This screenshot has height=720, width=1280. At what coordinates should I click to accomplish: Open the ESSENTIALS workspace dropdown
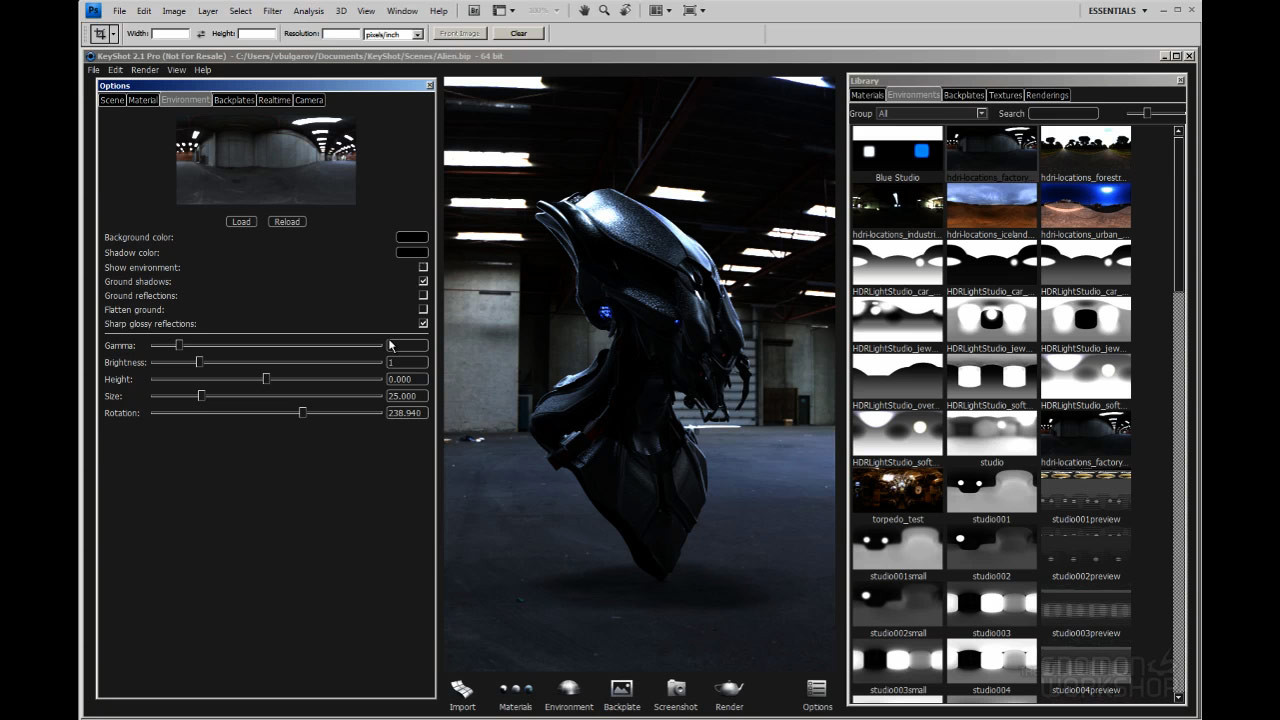[1117, 10]
